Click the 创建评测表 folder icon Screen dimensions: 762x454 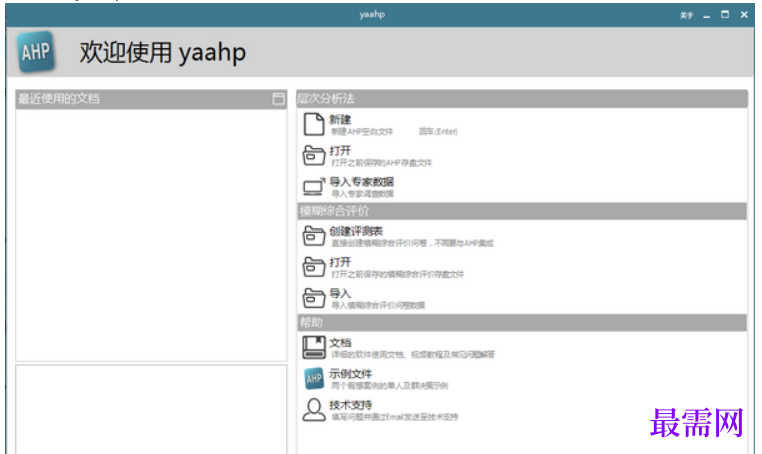(x=313, y=236)
